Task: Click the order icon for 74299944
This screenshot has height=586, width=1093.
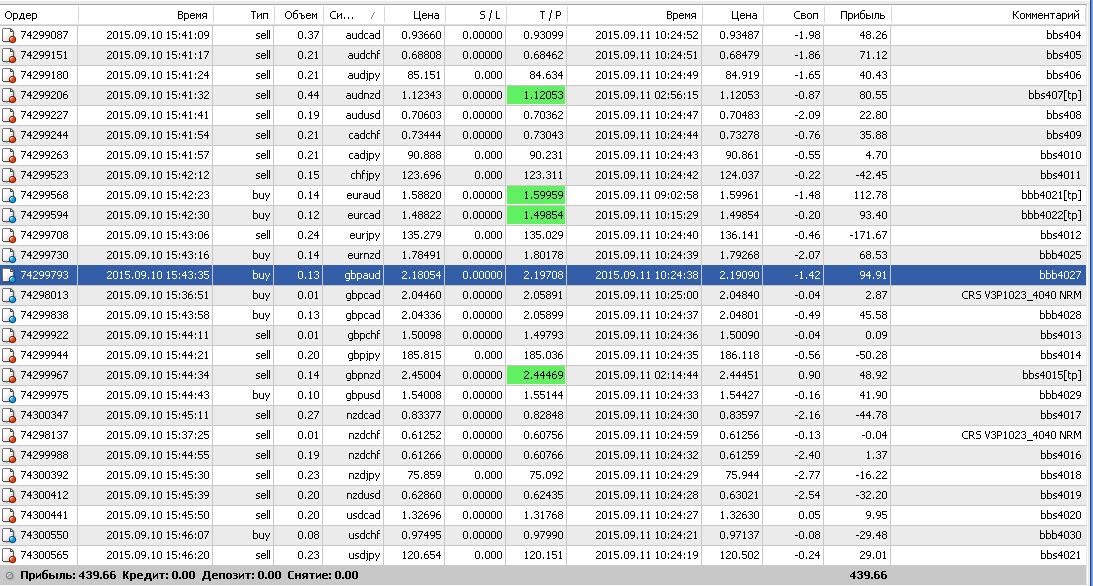Action: pos(9,355)
